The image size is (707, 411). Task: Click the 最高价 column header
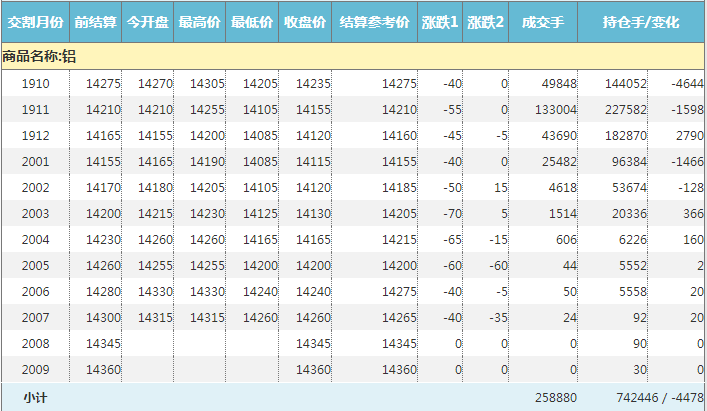(200, 21)
